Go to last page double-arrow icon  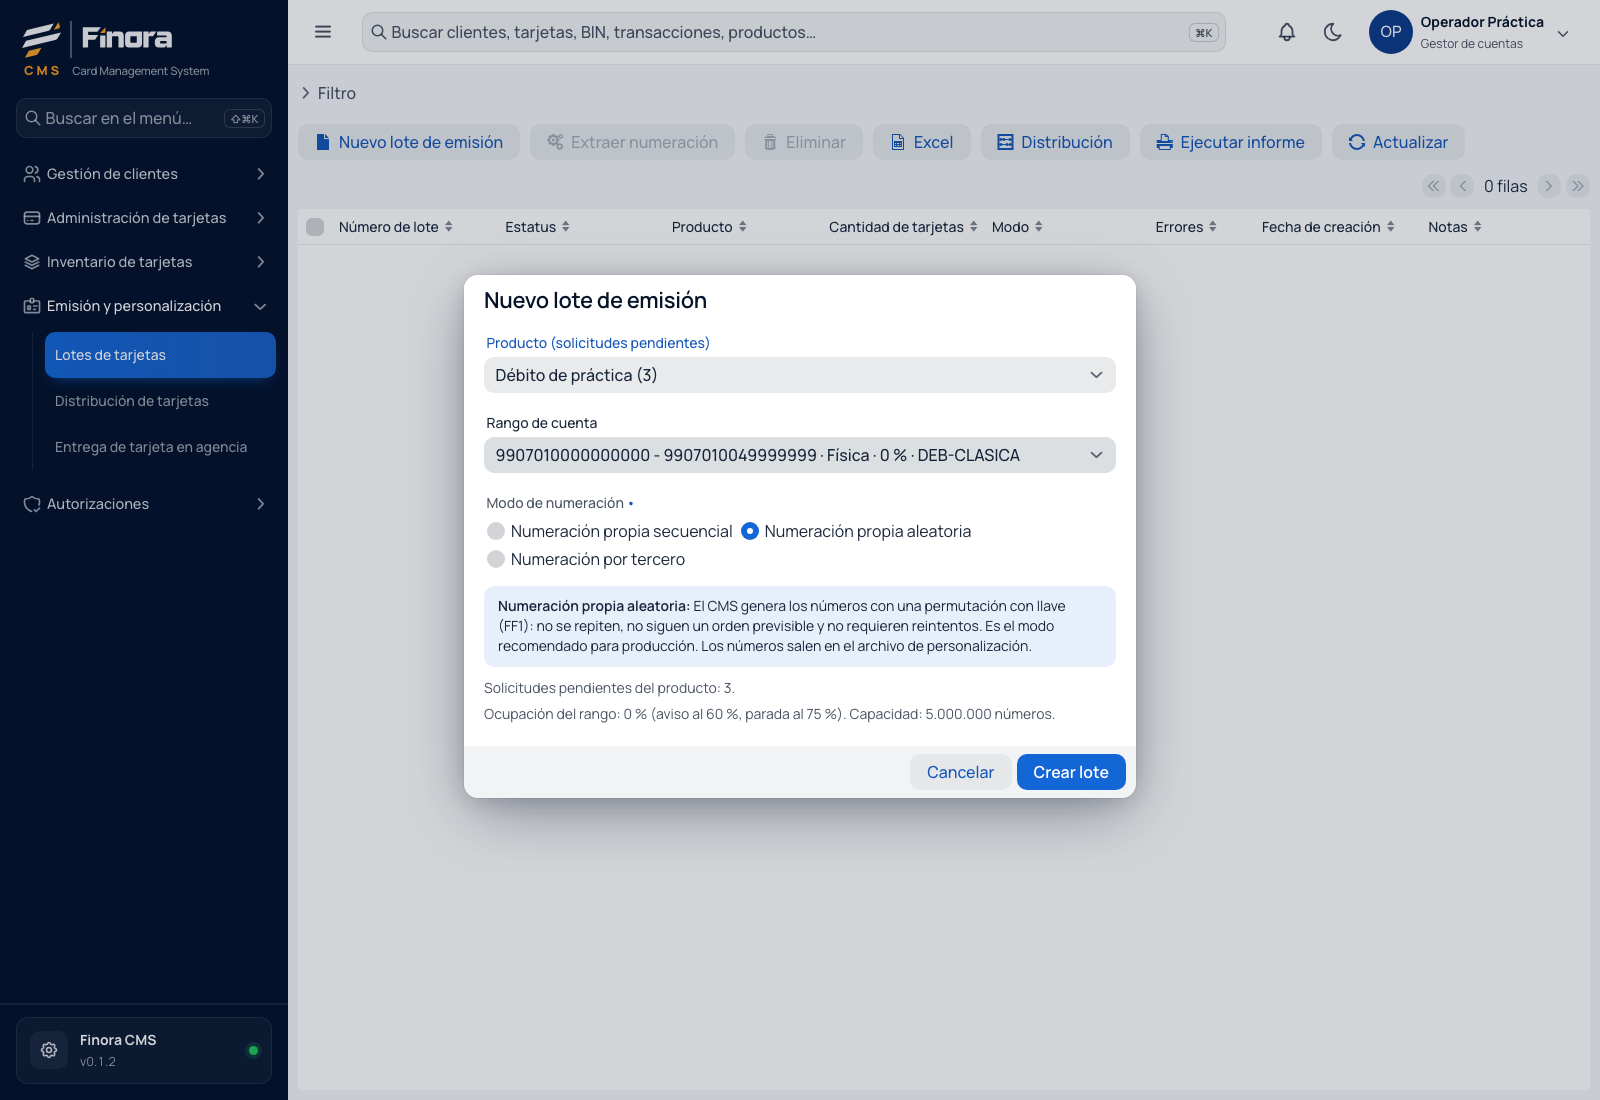pos(1578,186)
